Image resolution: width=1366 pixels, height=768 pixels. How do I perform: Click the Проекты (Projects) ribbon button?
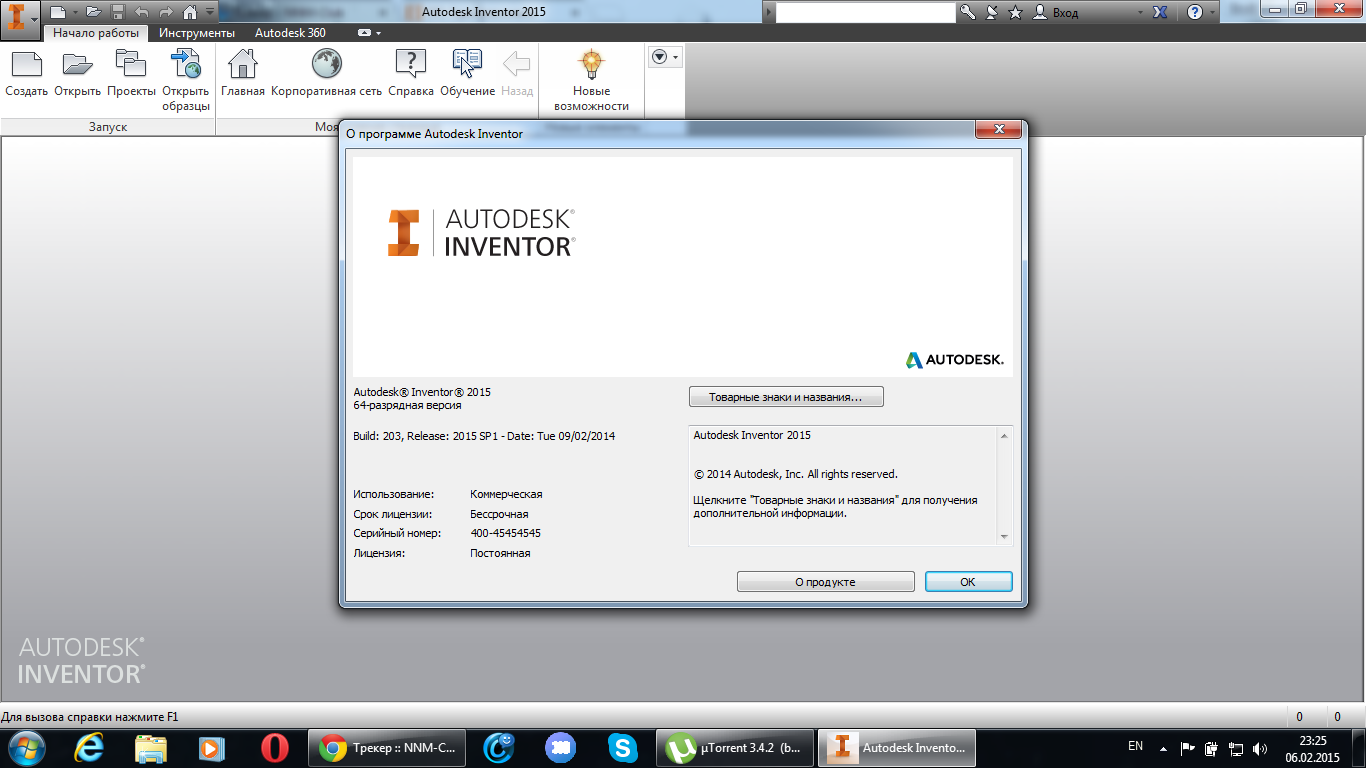click(x=131, y=73)
